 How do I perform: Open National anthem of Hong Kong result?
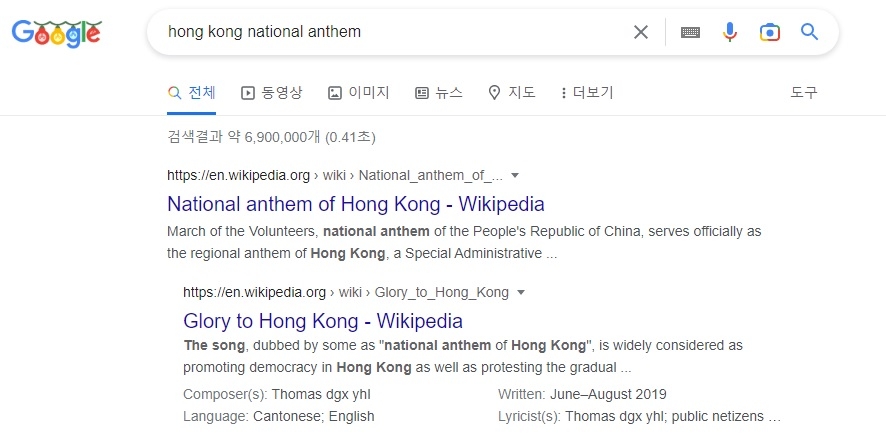point(356,204)
